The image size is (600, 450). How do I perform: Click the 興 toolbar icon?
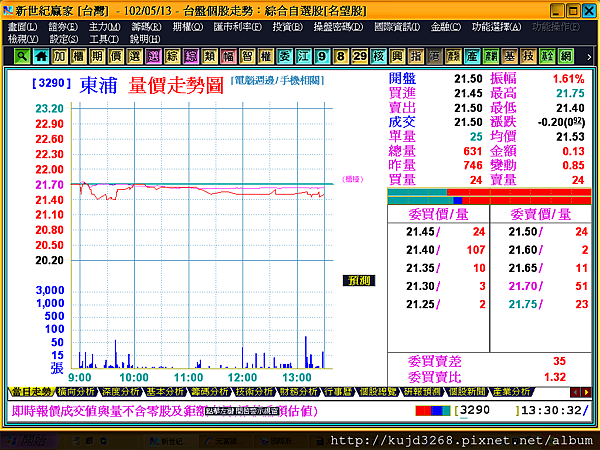pyautogui.click(x=397, y=56)
